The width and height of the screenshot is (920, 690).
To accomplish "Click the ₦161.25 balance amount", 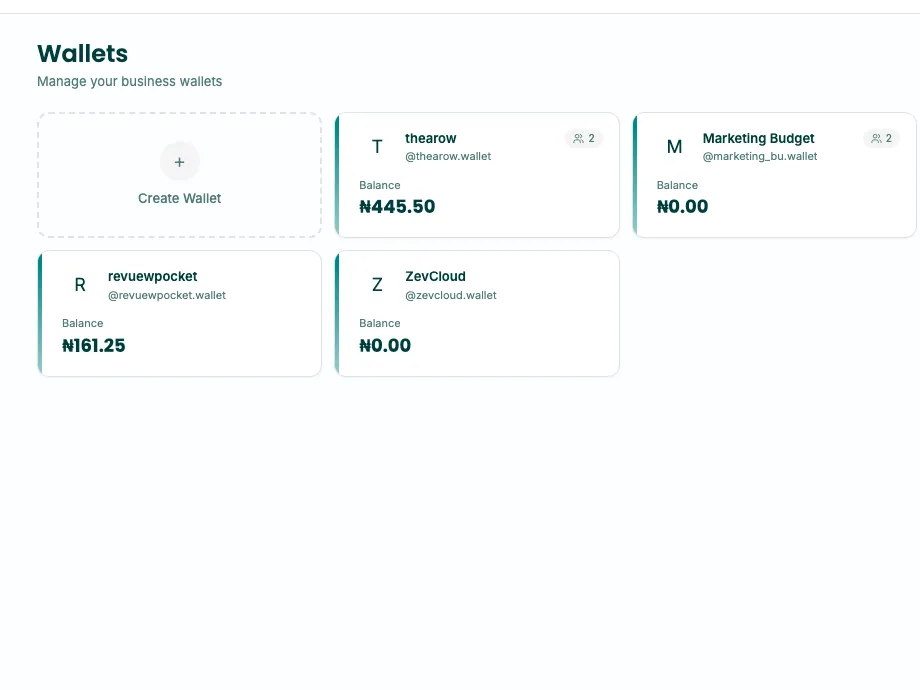I will 94,346.
